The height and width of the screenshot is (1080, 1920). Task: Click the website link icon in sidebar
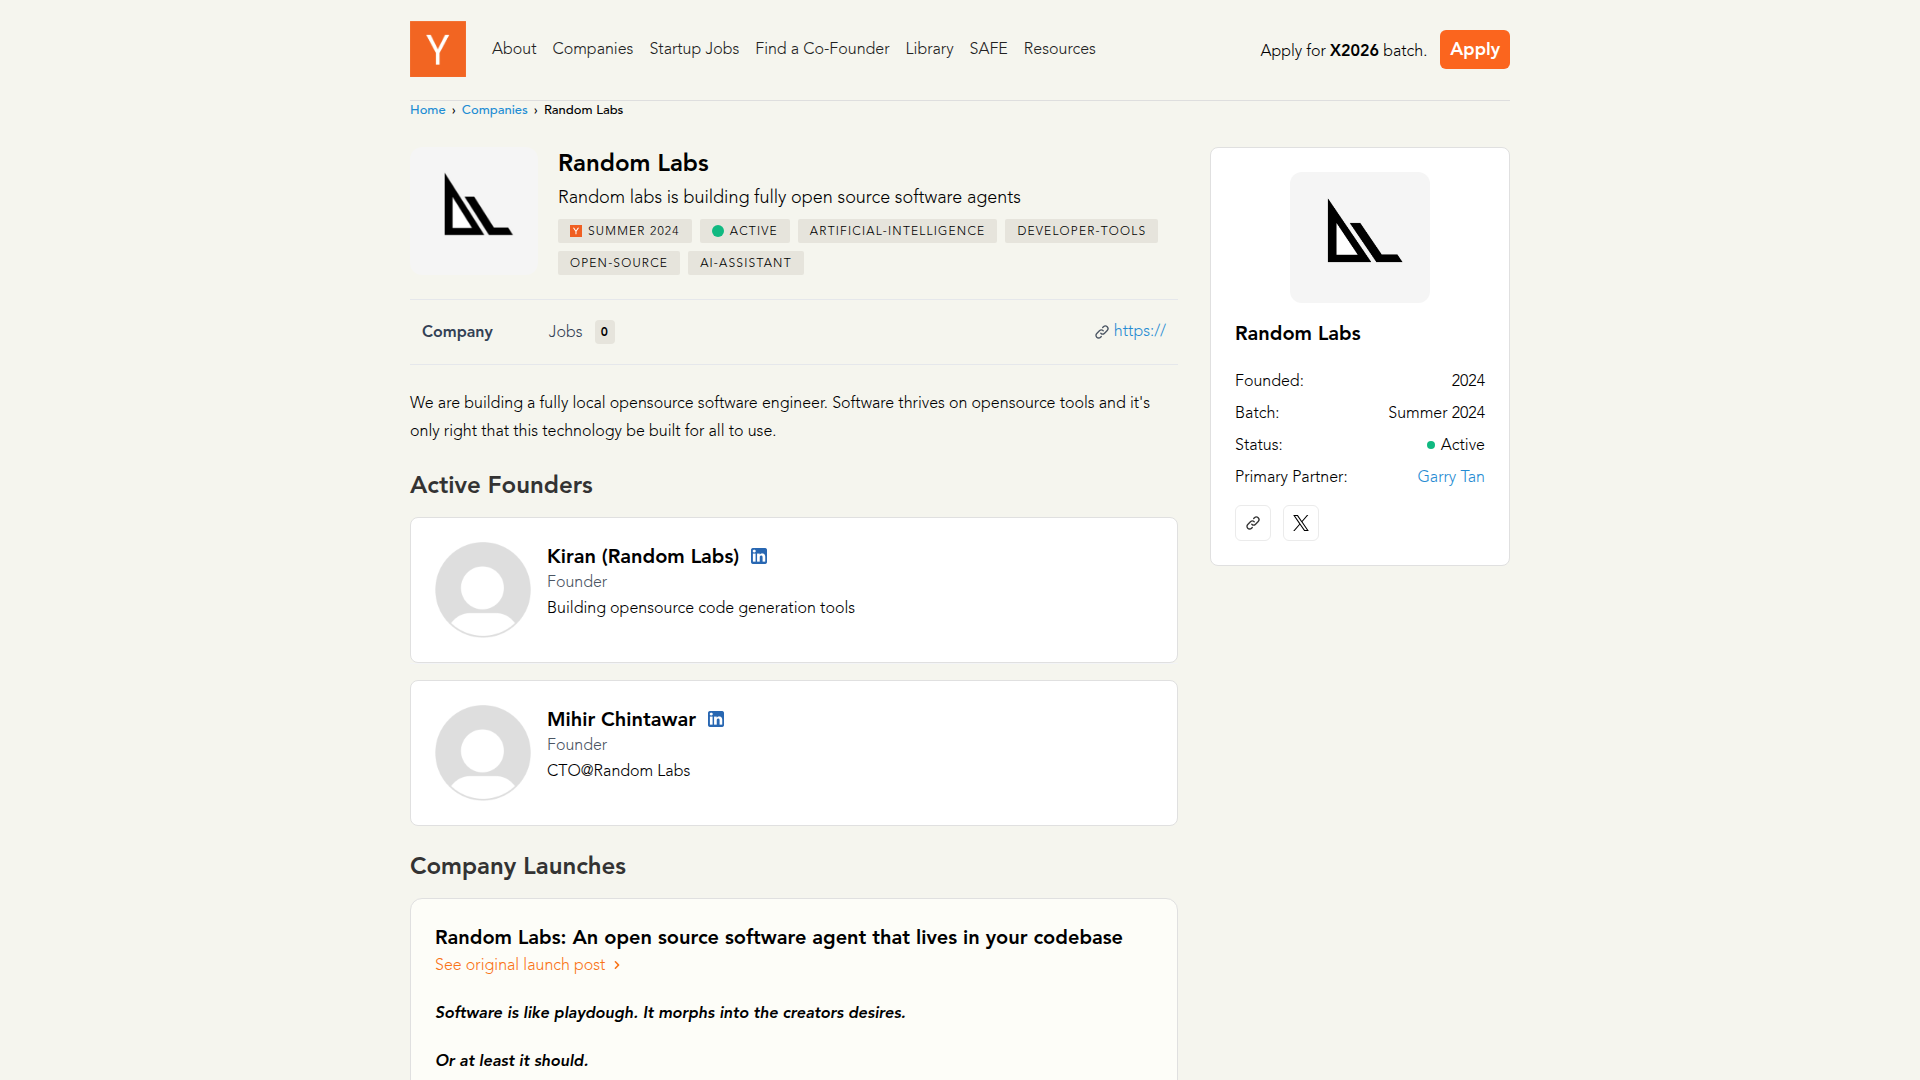[x=1252, y=523]
